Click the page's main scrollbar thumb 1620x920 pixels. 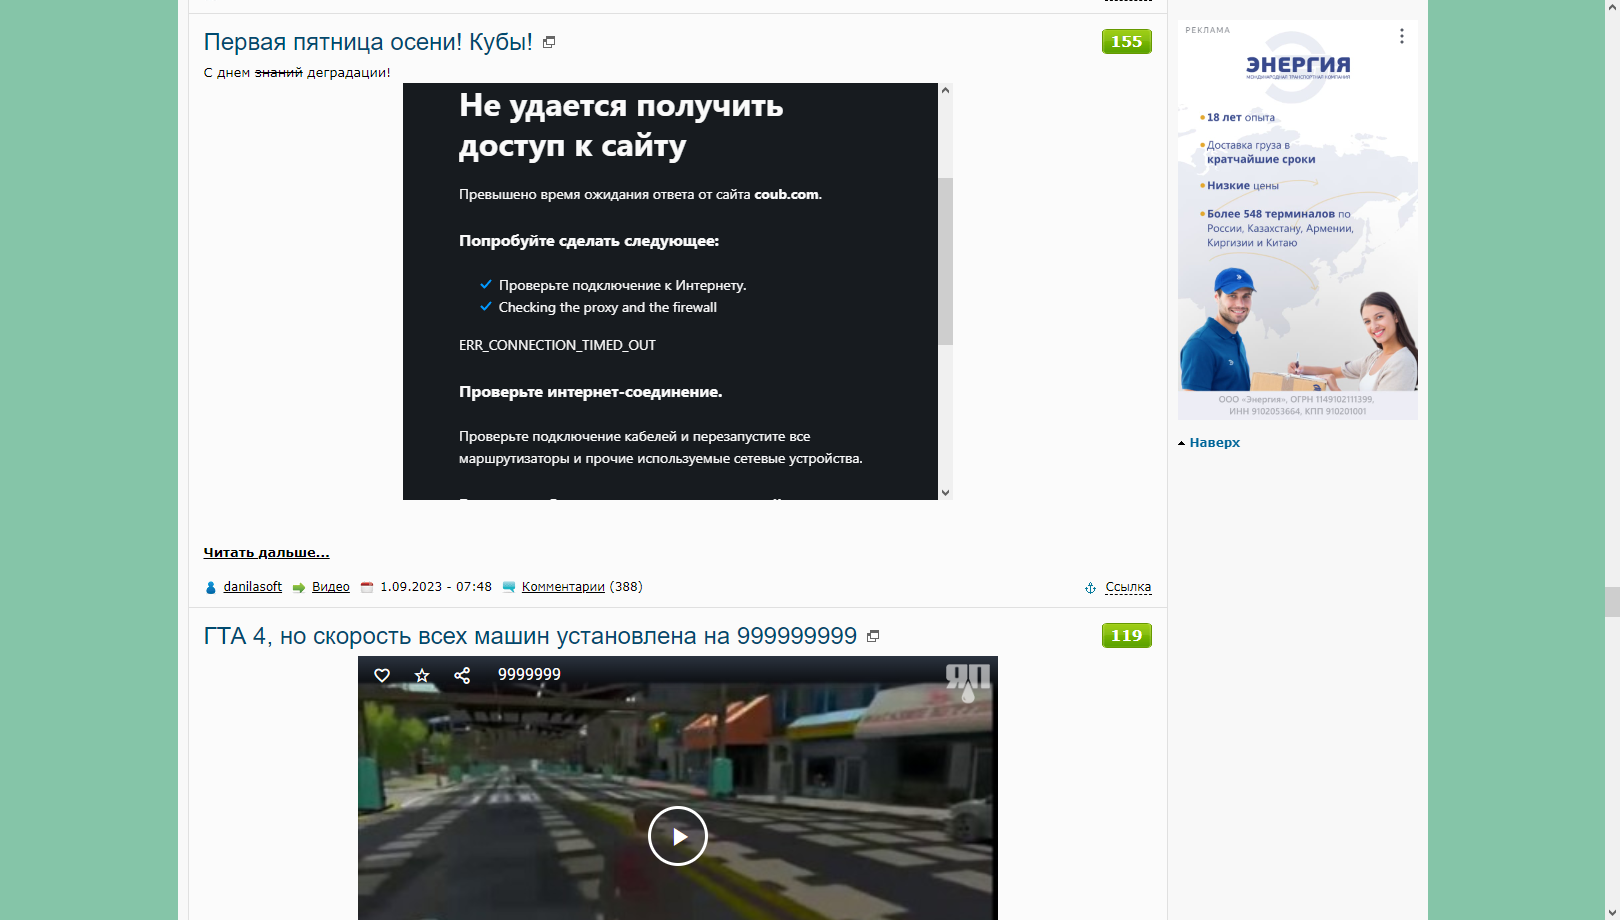tap(1612, 602)
